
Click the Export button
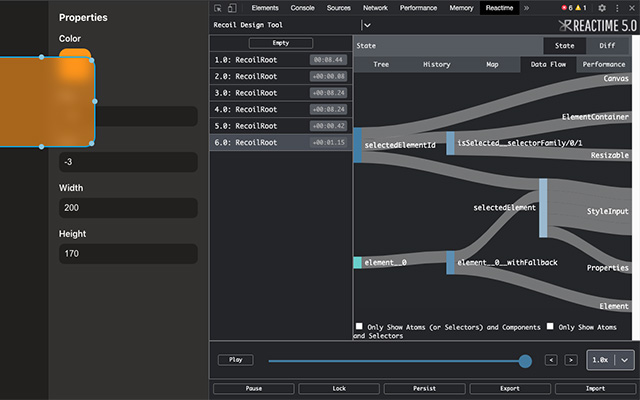[x=510, y=389]
